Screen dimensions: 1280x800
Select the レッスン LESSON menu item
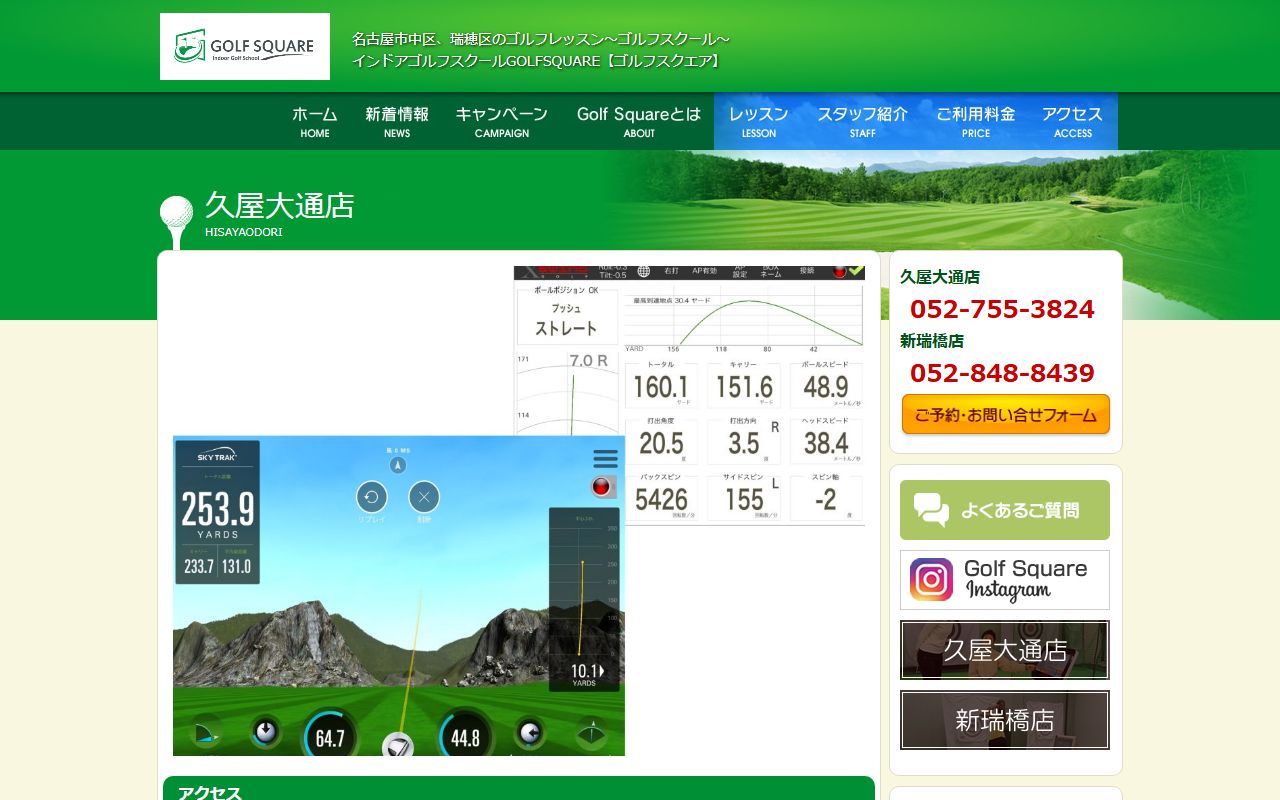tap(759, 122)
